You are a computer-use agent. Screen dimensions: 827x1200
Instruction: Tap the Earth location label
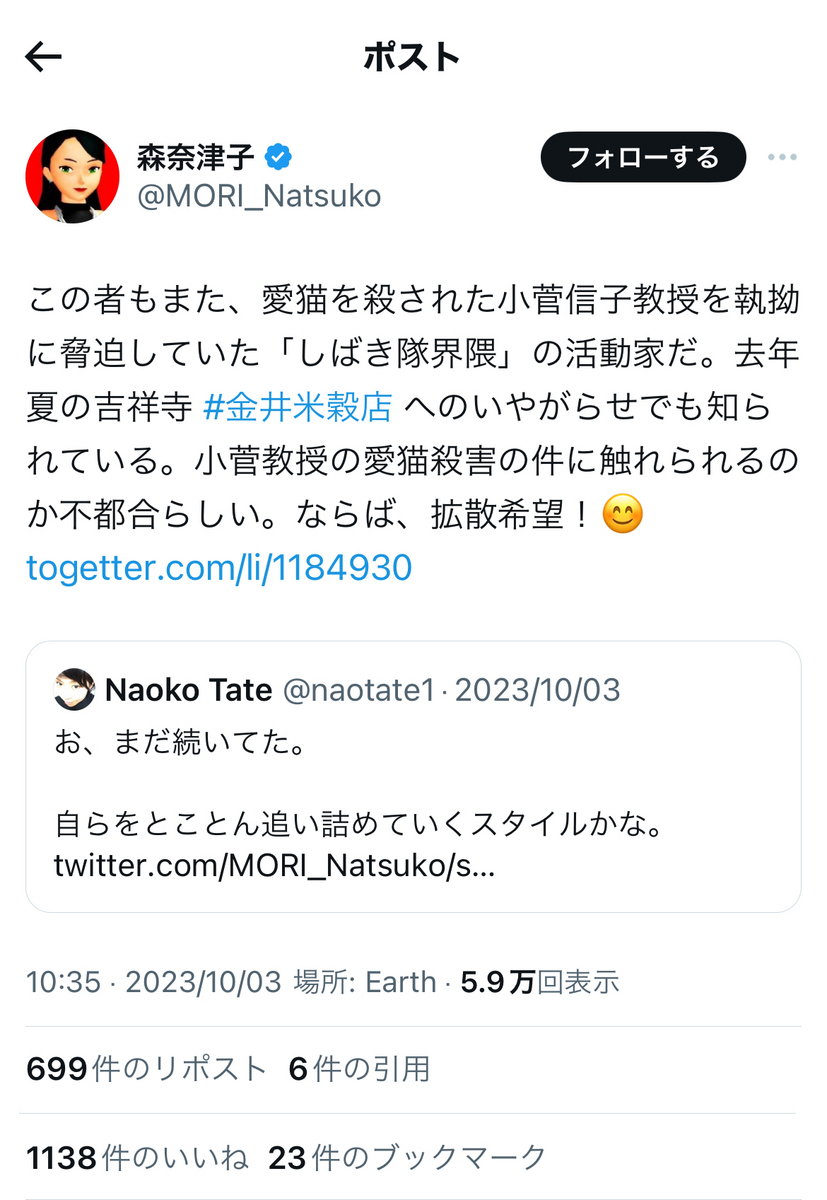coord(400,982)
